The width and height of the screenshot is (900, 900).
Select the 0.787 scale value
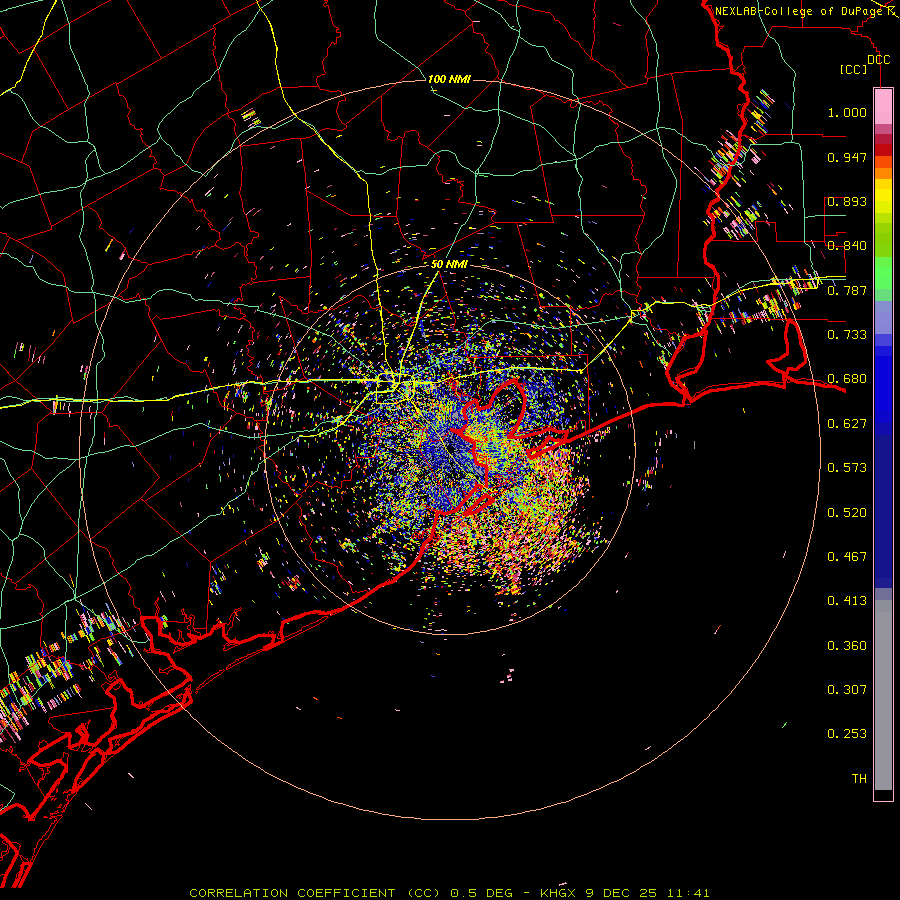(x=847, y=290)
